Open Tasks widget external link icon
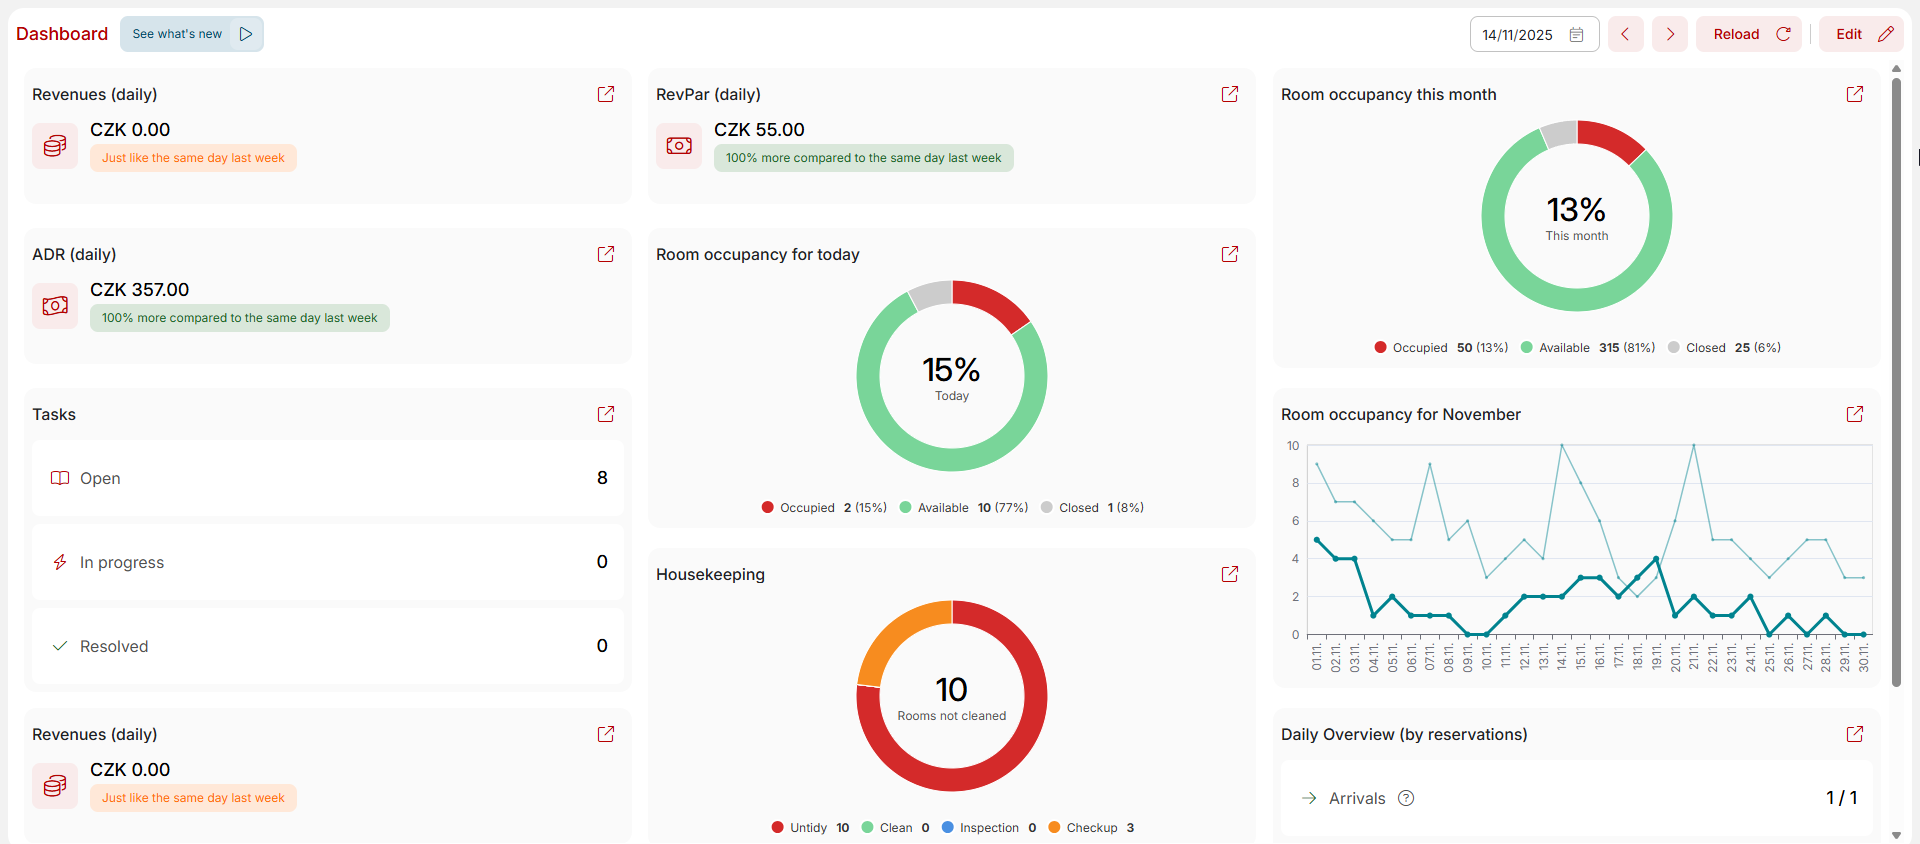1920x844 pixels. (x=606, y=414)
